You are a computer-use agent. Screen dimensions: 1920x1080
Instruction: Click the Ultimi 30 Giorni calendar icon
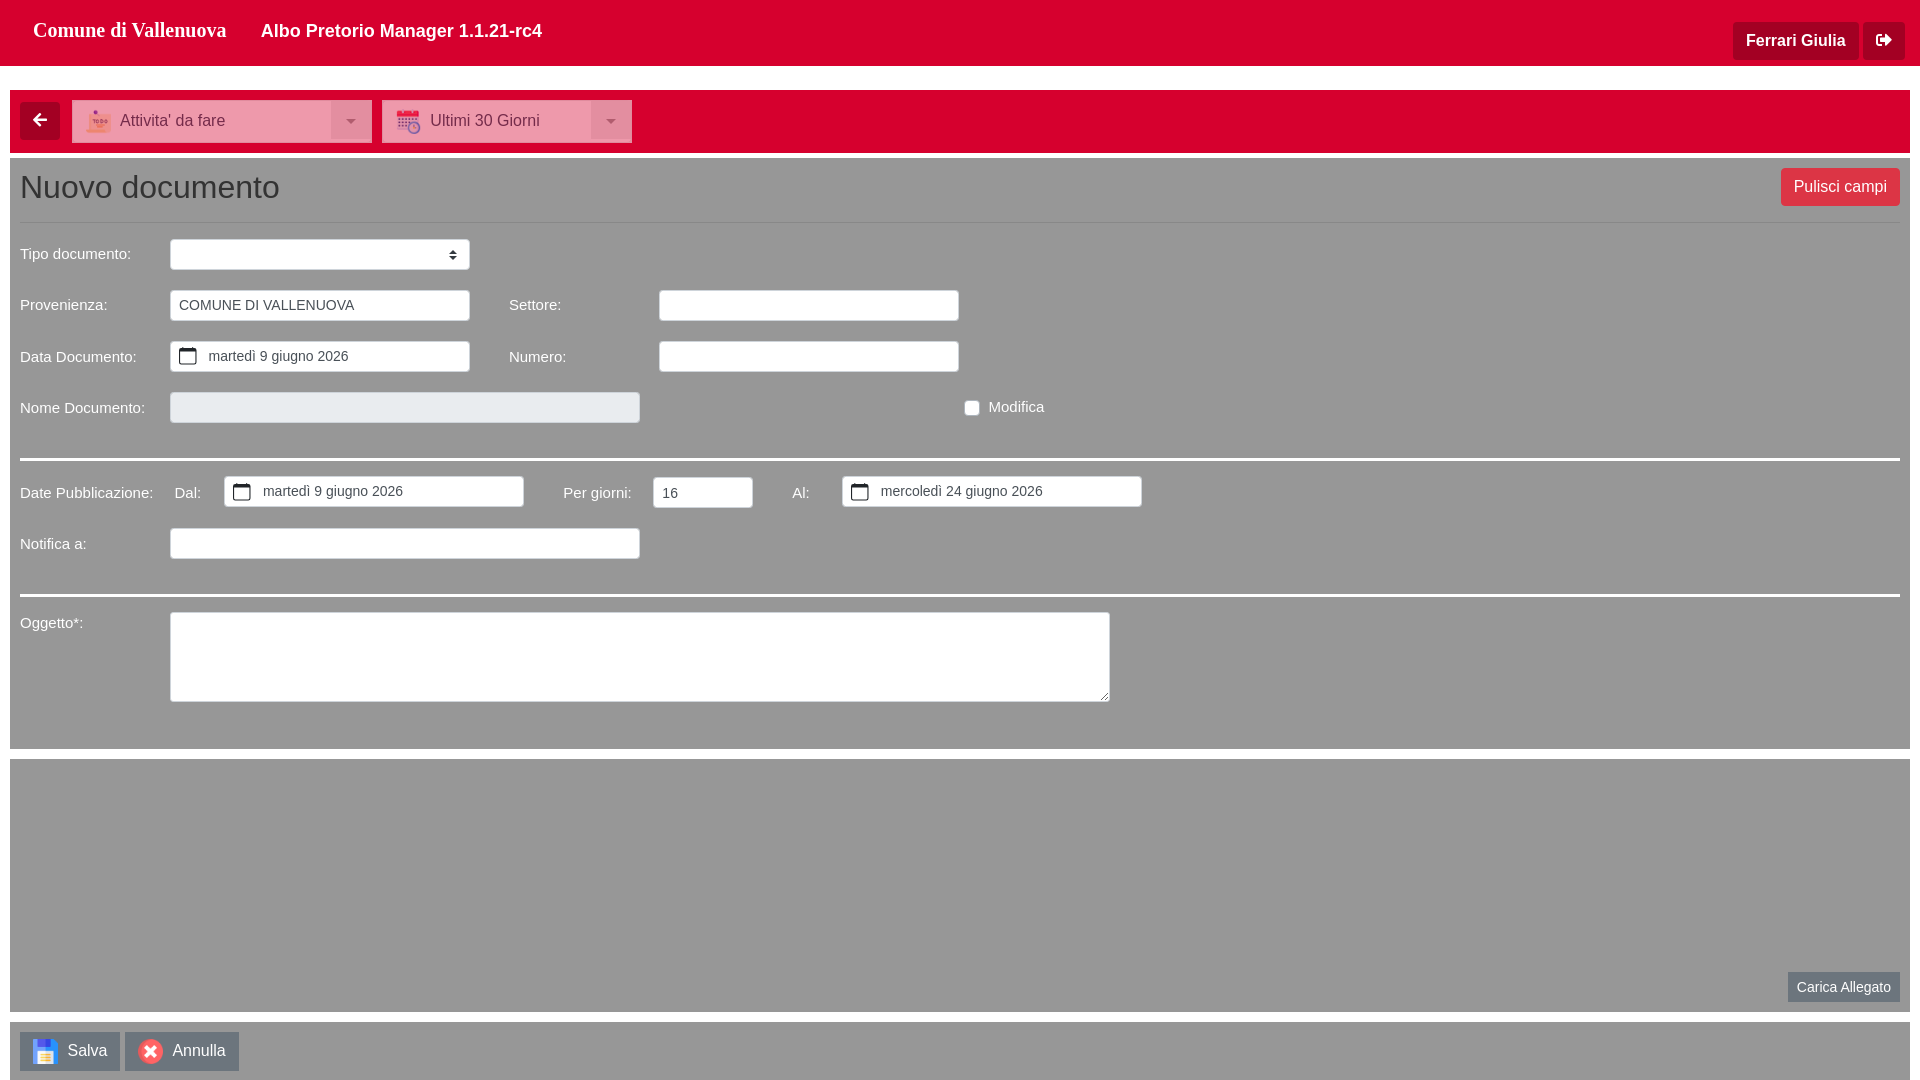click(x=408, y=122)
